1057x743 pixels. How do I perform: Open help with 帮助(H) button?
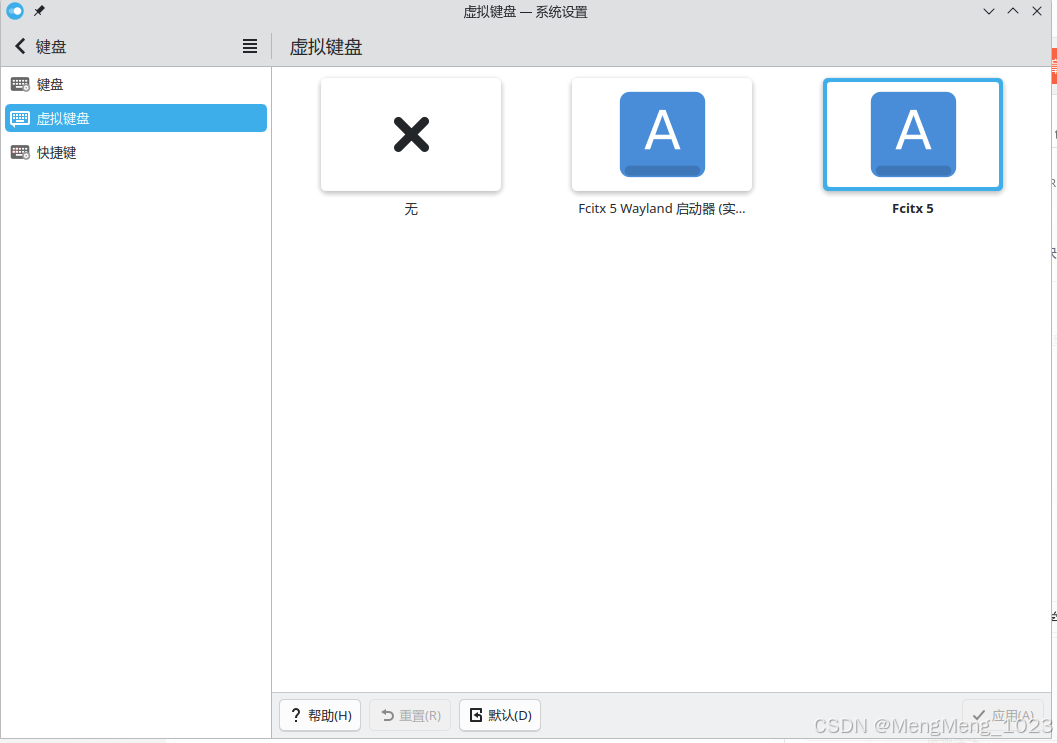[320, 715]
